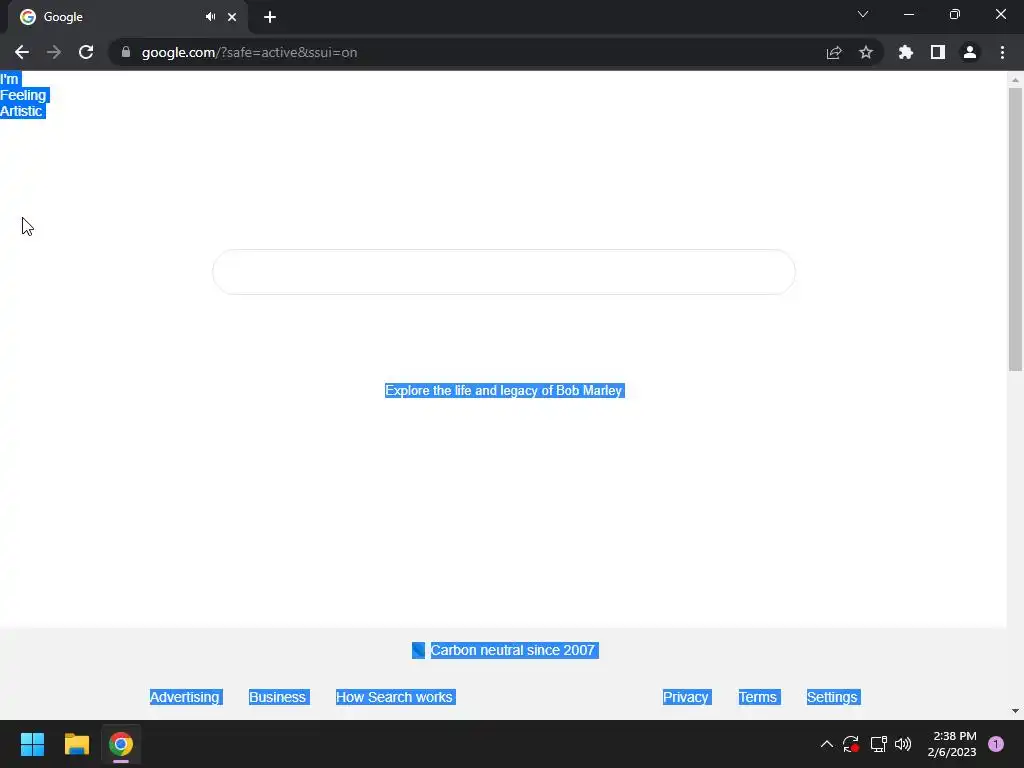This screenshot has width=1024, height=768.
Task: Mute the Google tab audio
Action: pyautogui.click(x=210, y=17)
